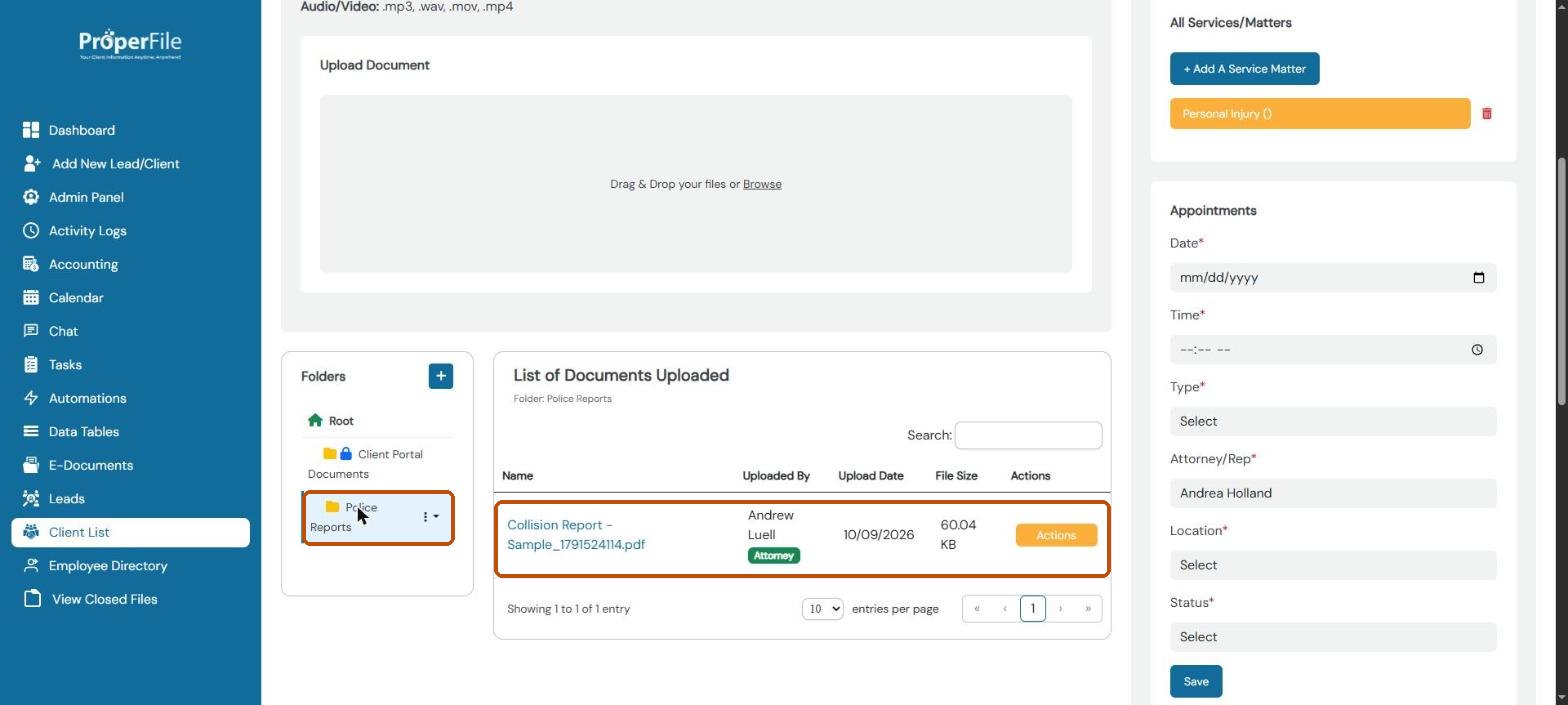
Task: Delete the Personal Injury service matter
Action: tap(1487, 114)
